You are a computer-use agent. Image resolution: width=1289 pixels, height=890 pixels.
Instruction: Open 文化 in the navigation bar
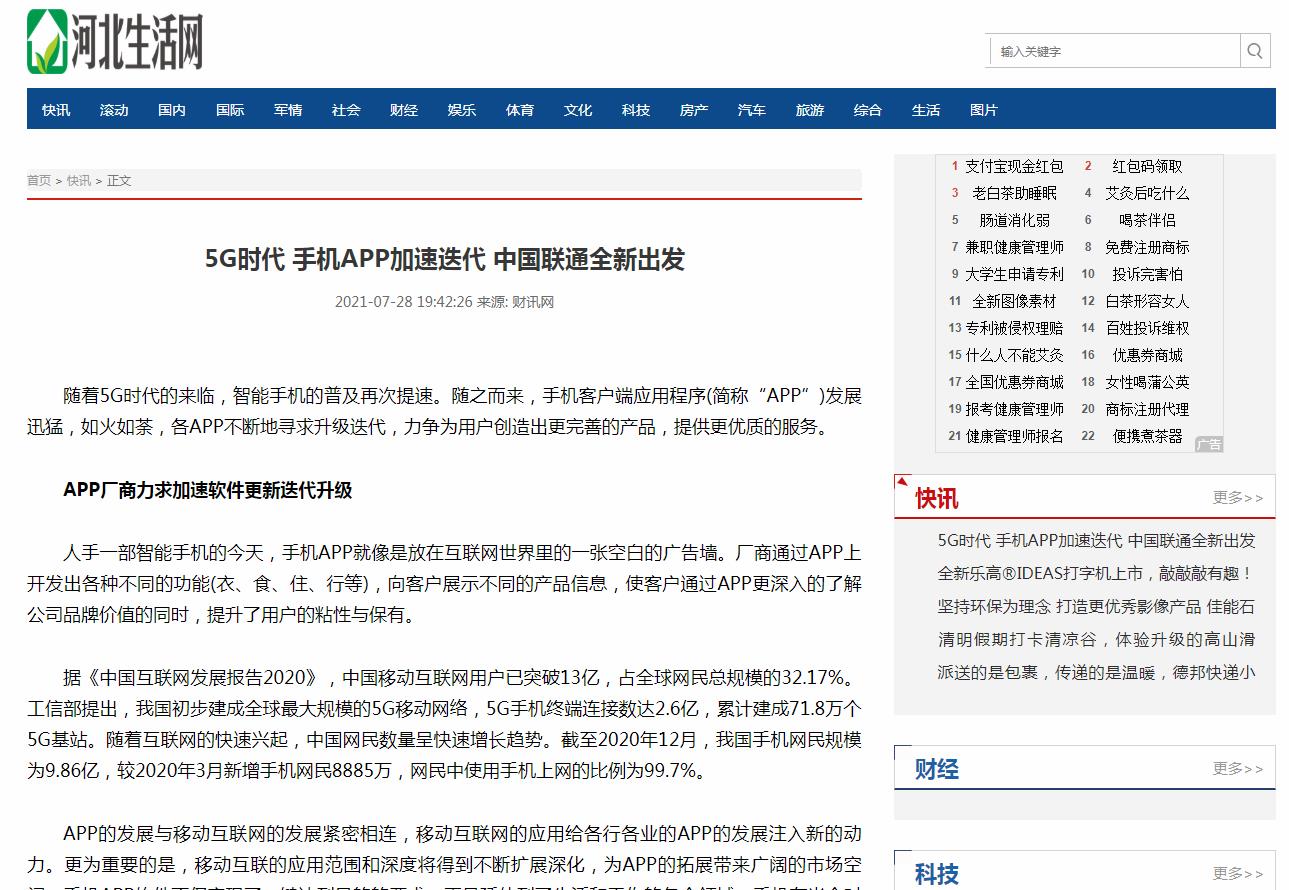(x=578, y=110)
